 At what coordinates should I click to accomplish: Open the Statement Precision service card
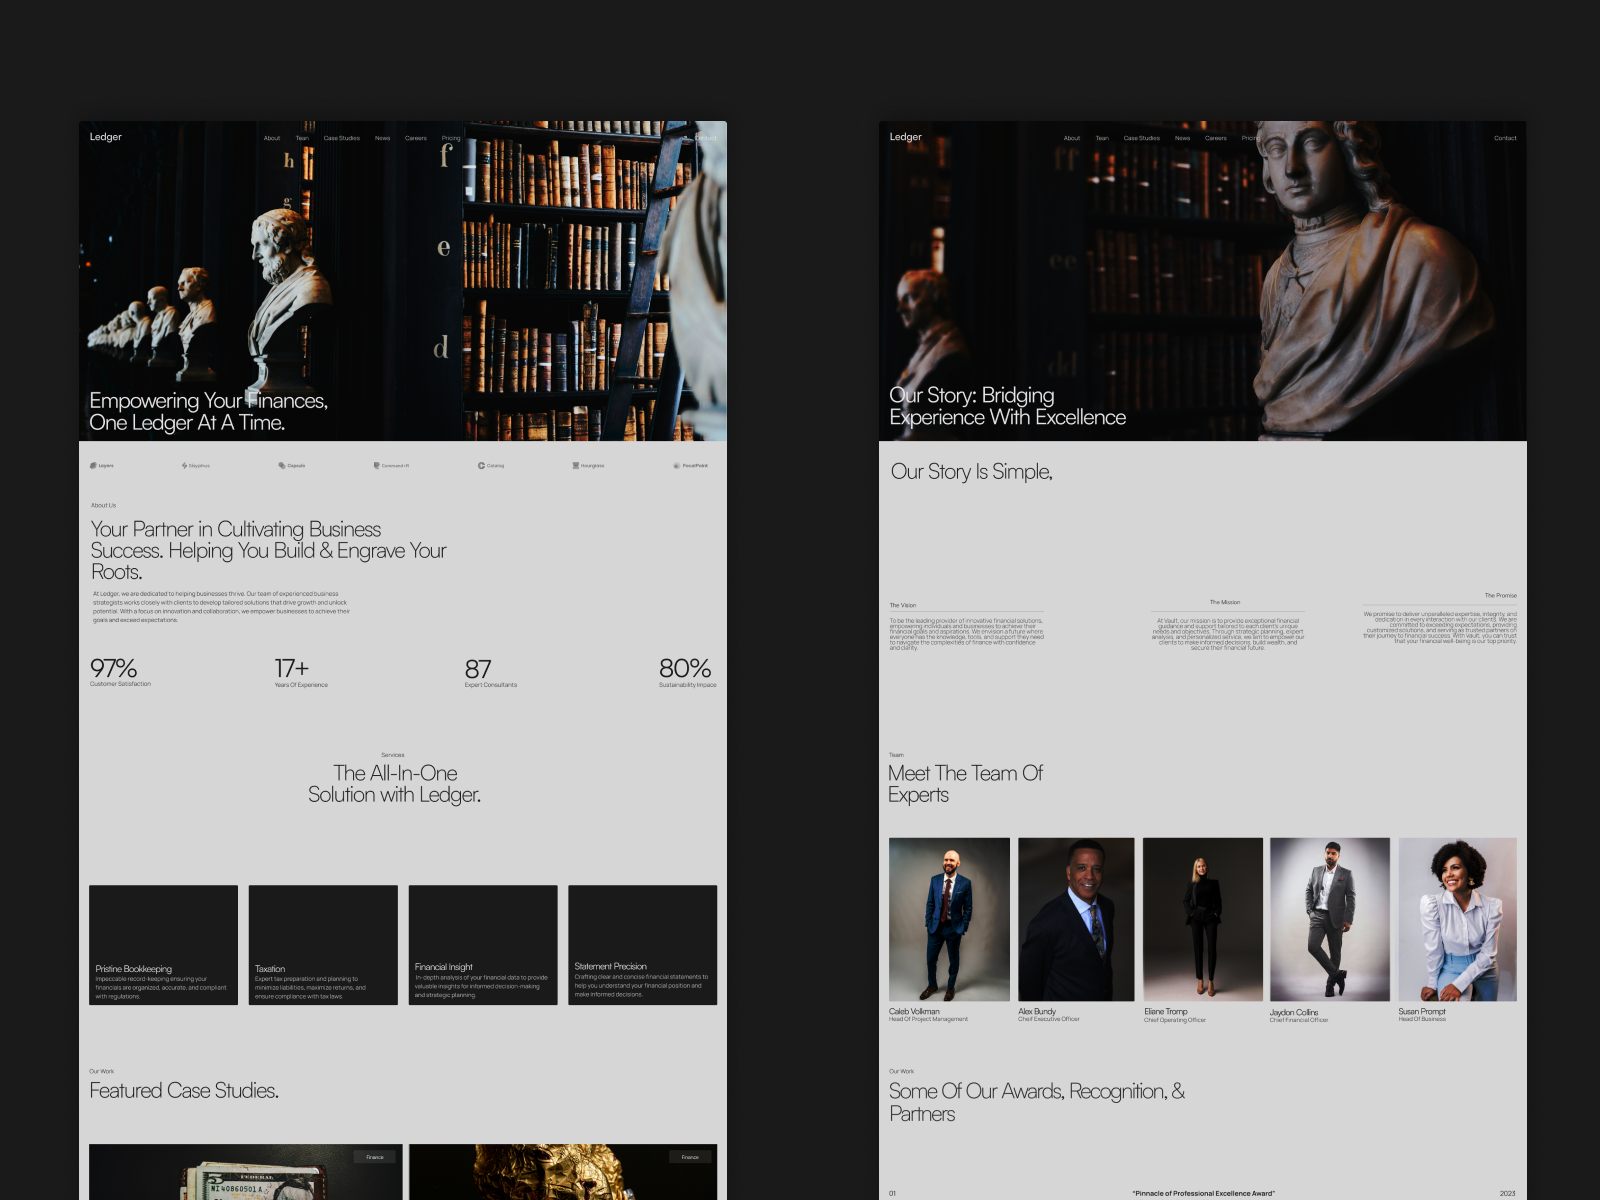click(642, 945)
